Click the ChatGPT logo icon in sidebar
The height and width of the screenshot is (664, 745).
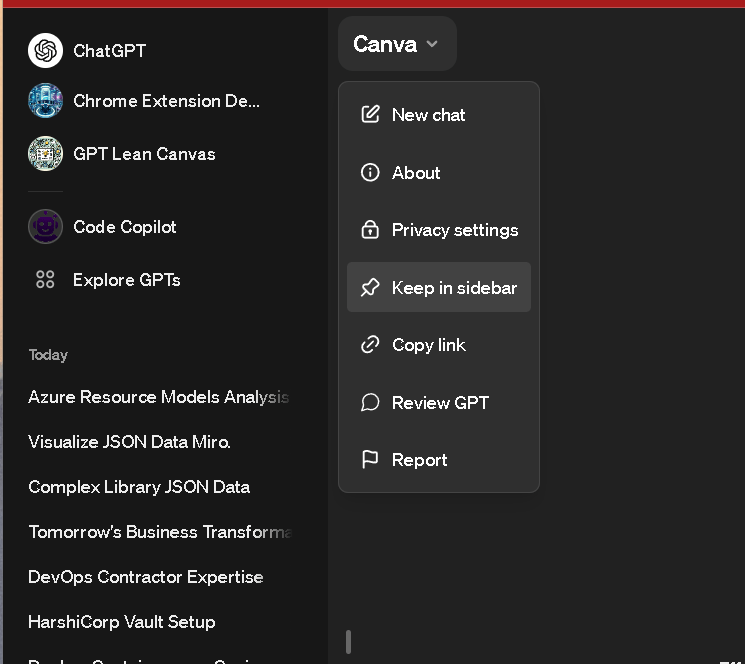pyautogui.click(x=45, y=50)
